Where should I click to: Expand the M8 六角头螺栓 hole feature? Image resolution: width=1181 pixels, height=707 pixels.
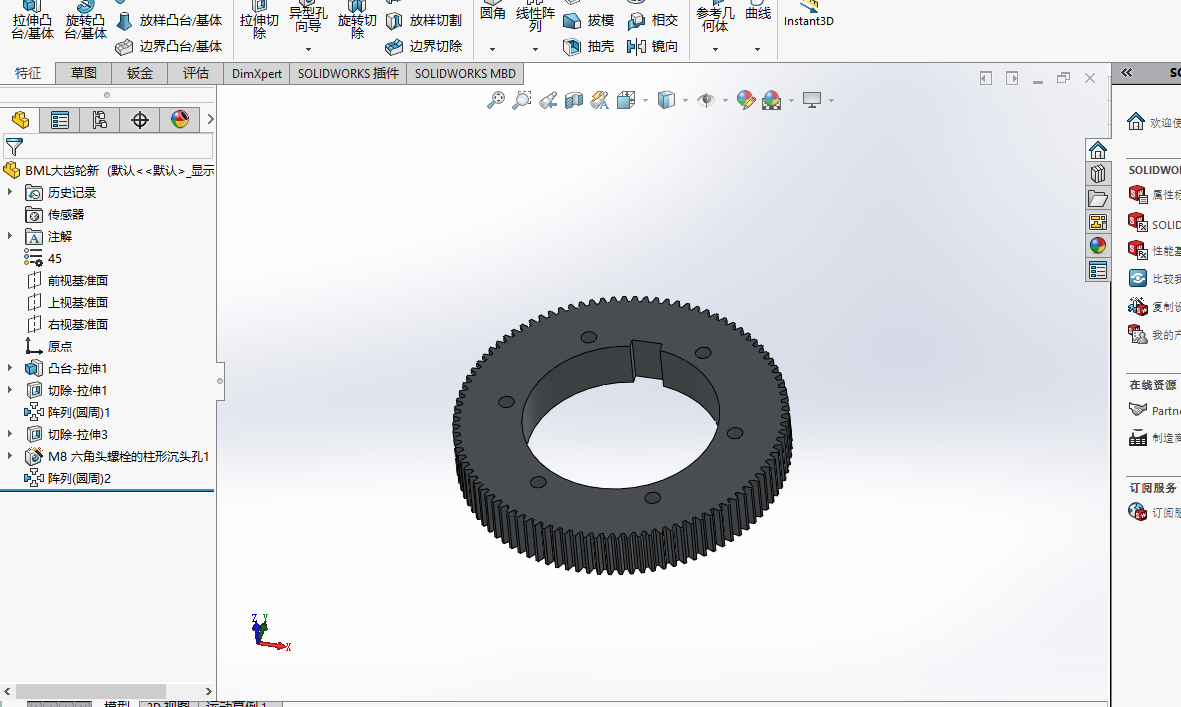(10, 456)
